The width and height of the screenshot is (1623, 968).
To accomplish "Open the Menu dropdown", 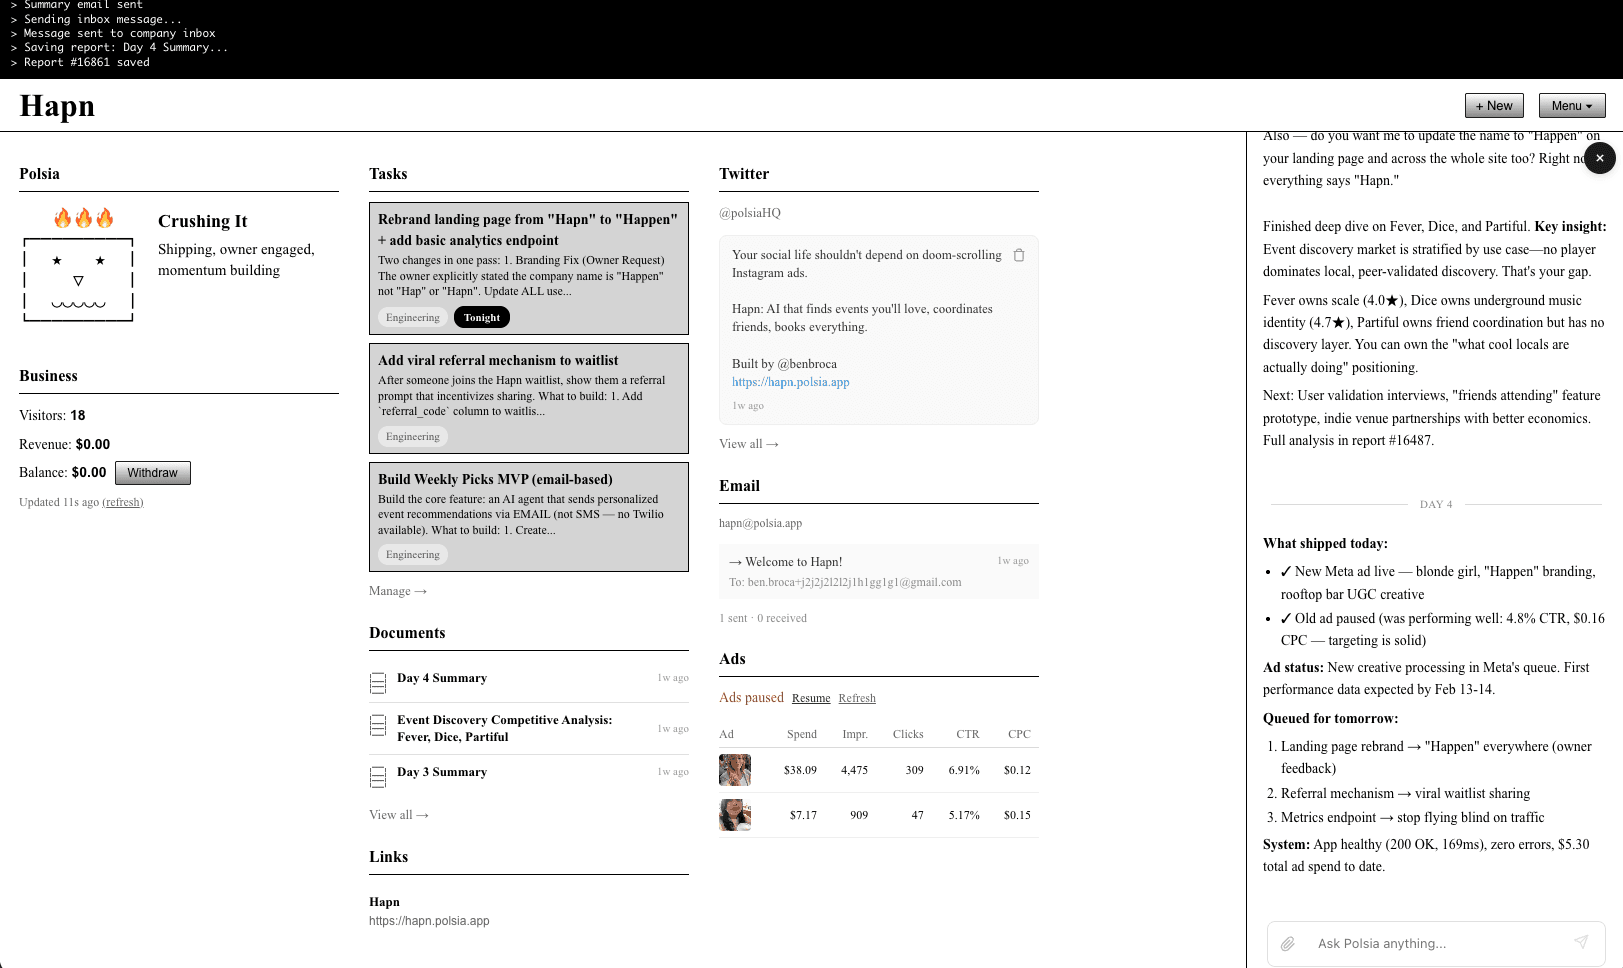I will (x=1571, y=105).
